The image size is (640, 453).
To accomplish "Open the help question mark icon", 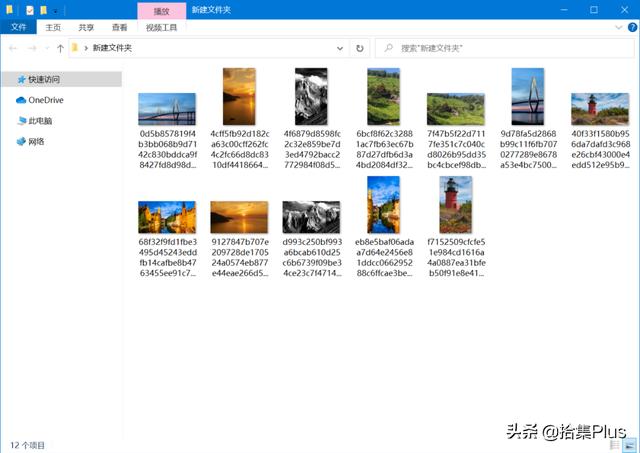I will point(630,28).
